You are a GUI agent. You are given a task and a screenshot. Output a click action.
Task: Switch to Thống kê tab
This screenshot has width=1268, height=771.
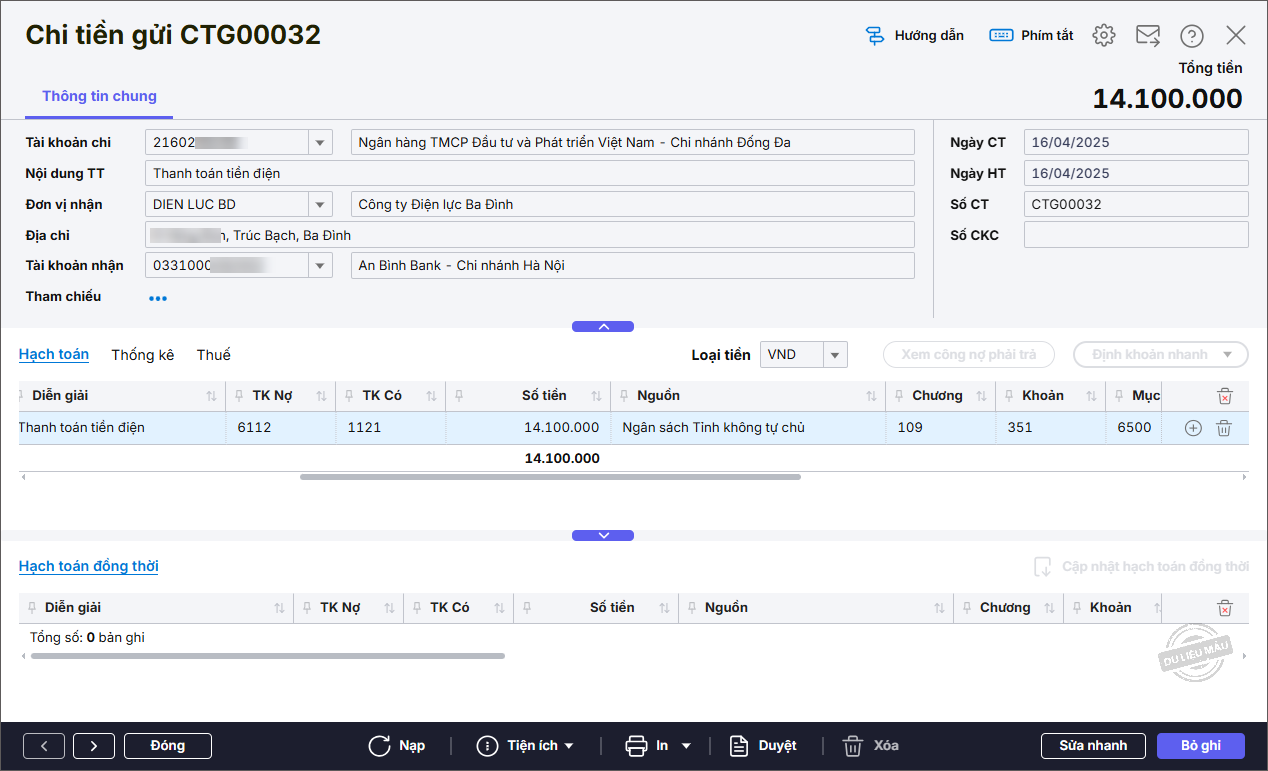click(142, 355)
